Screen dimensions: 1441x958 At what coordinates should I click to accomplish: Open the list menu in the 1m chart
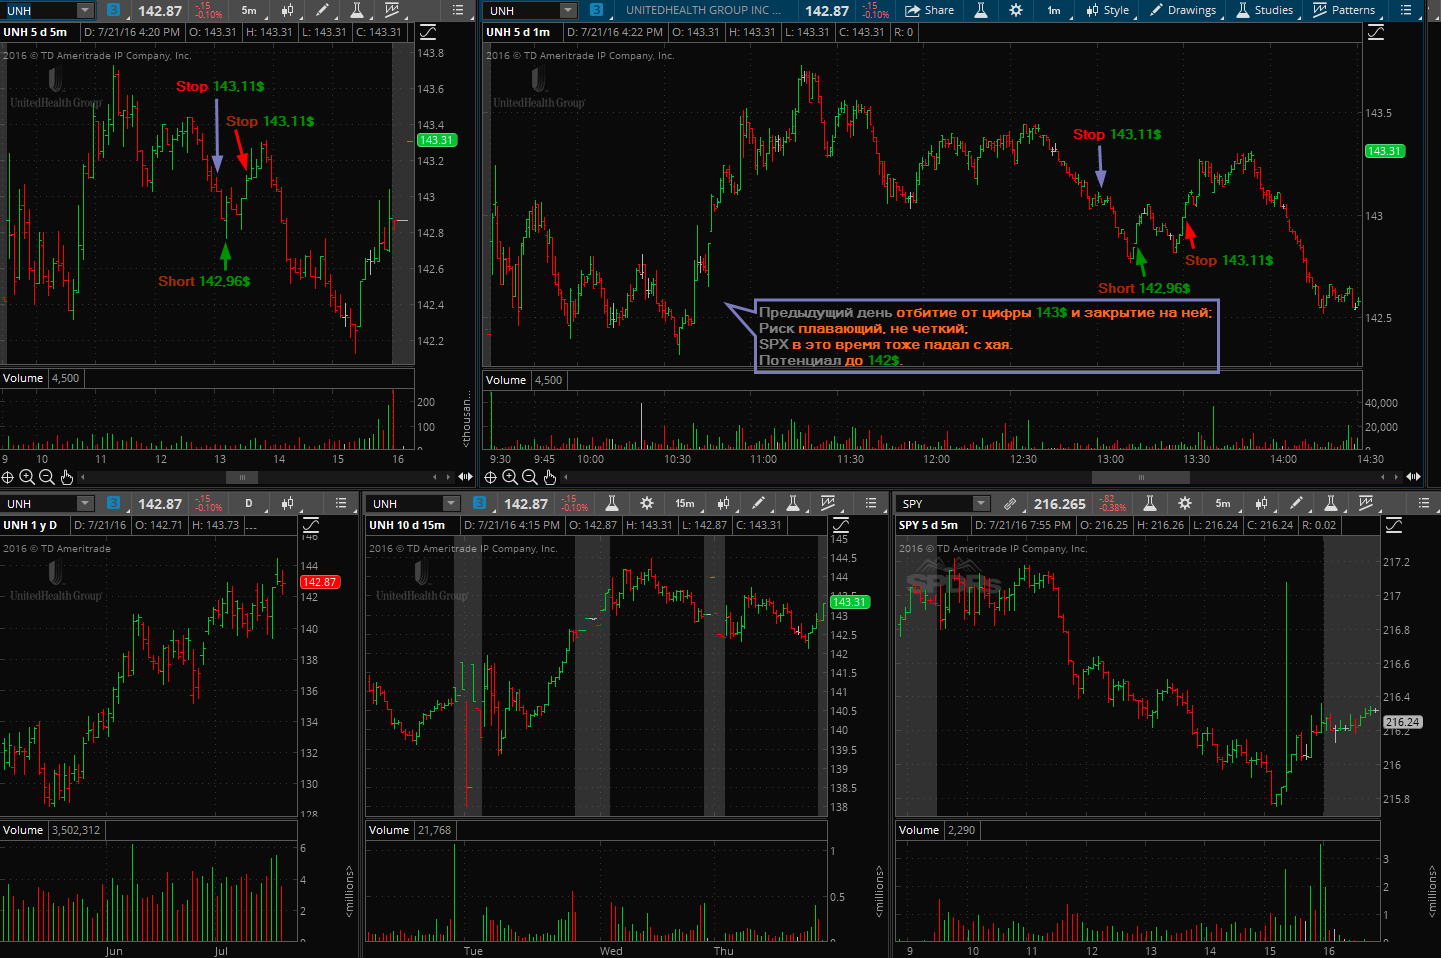coord(1406,10)
